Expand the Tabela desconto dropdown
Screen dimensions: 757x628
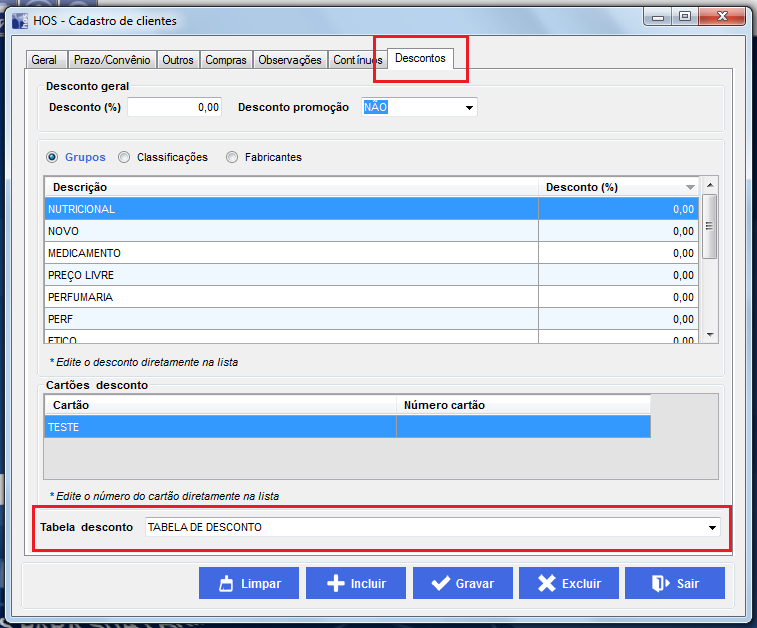click(x=712, y=527)
